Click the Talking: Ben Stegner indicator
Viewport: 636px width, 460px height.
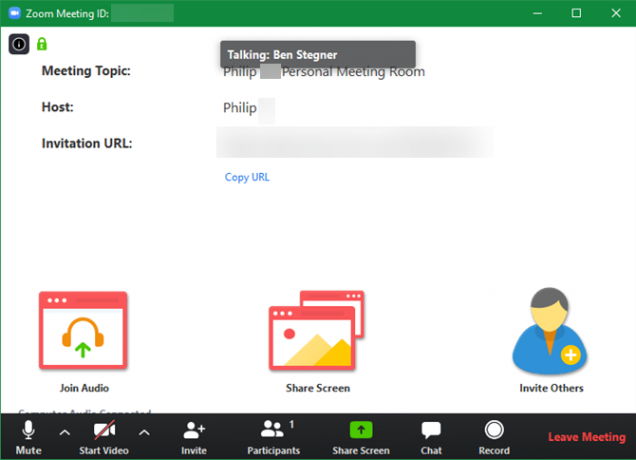(318, 54)
